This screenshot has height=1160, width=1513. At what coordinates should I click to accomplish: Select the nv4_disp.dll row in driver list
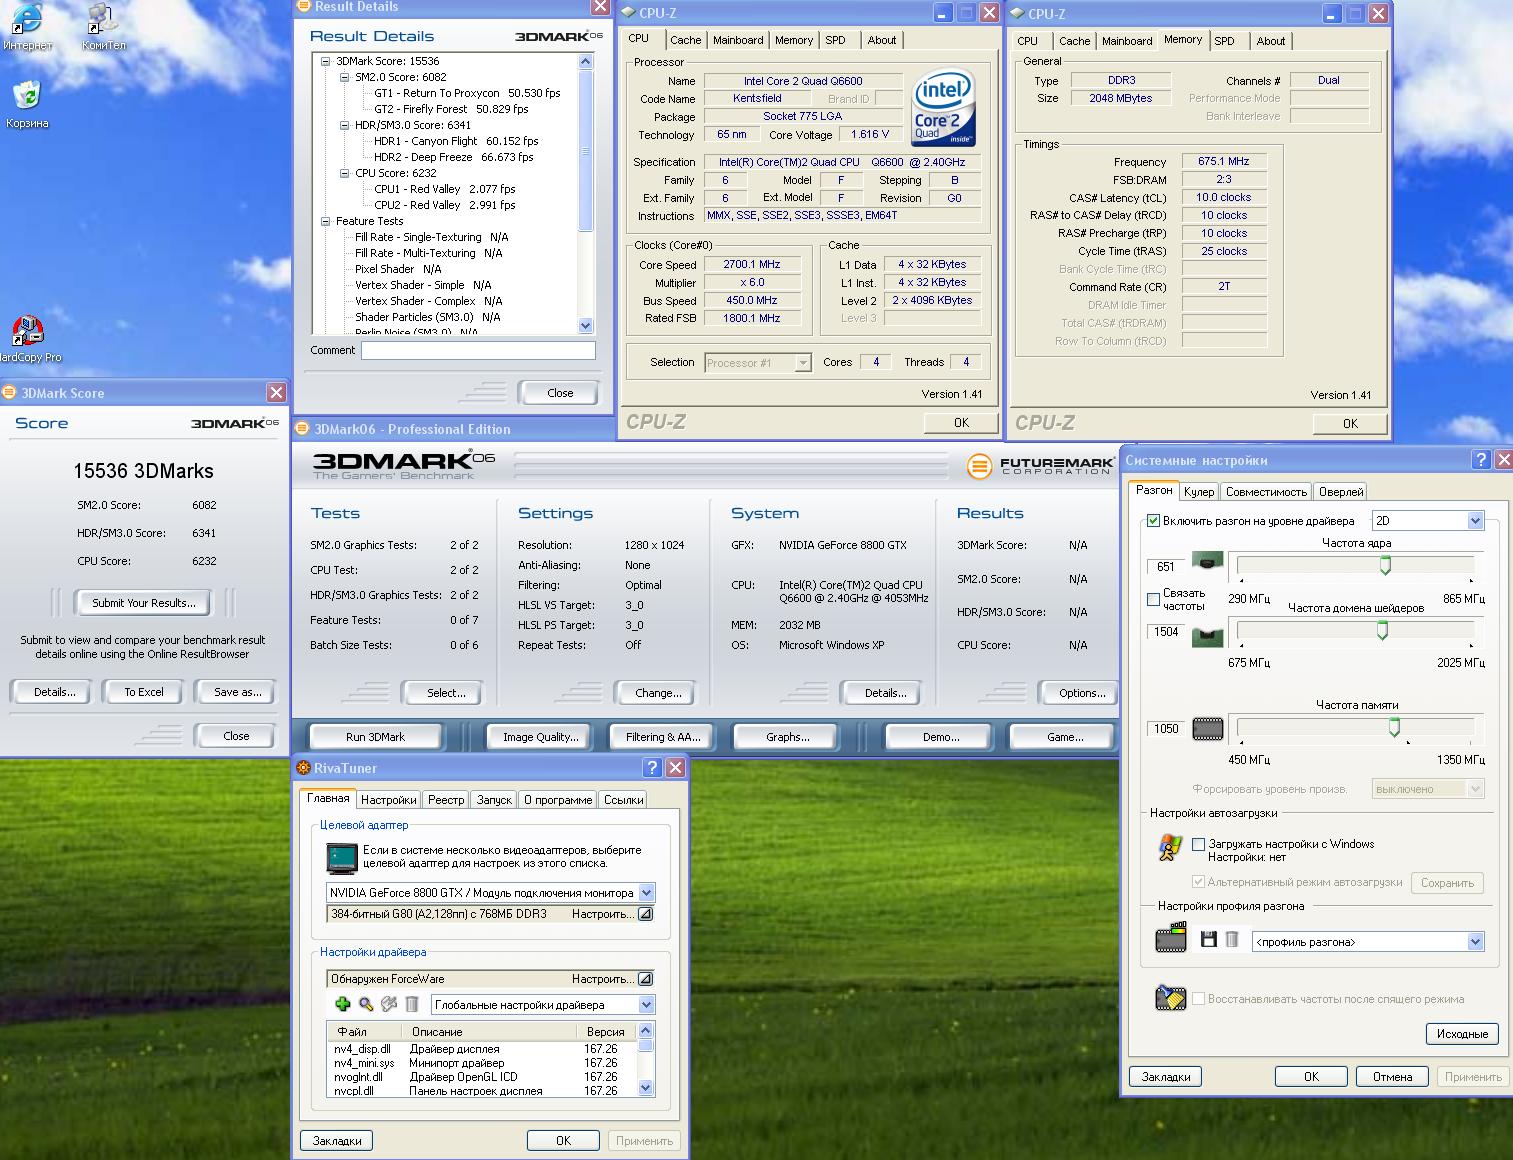[x=482, y=1049]
